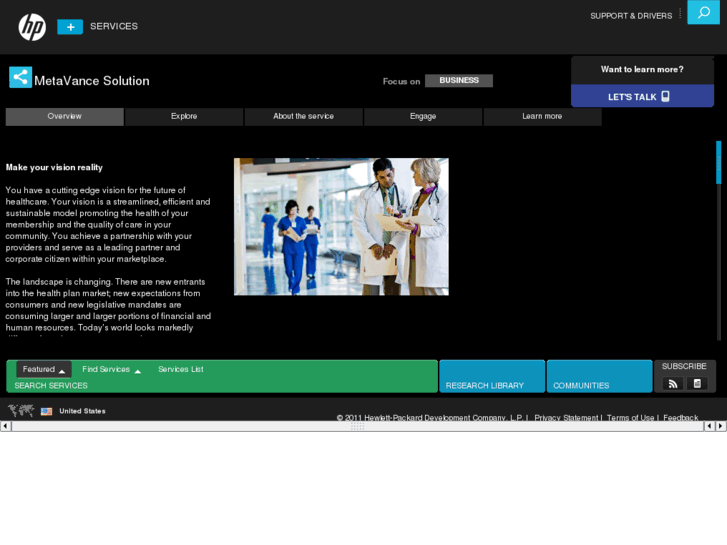This screenshot has height=545, width=727.
Task: Click the Feedback link
Action: (681, 417)
